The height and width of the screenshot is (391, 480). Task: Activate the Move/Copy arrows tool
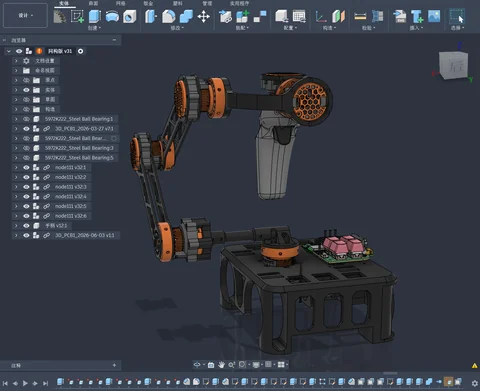point(203,16)
